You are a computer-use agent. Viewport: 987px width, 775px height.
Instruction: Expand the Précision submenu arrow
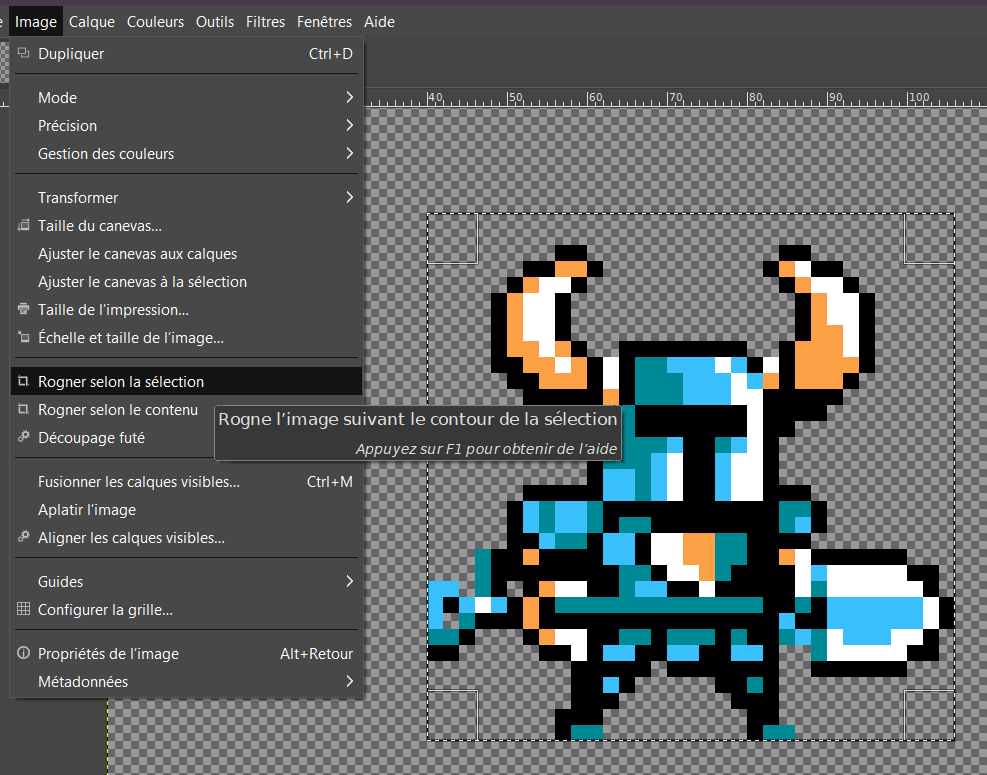[349, 125]
